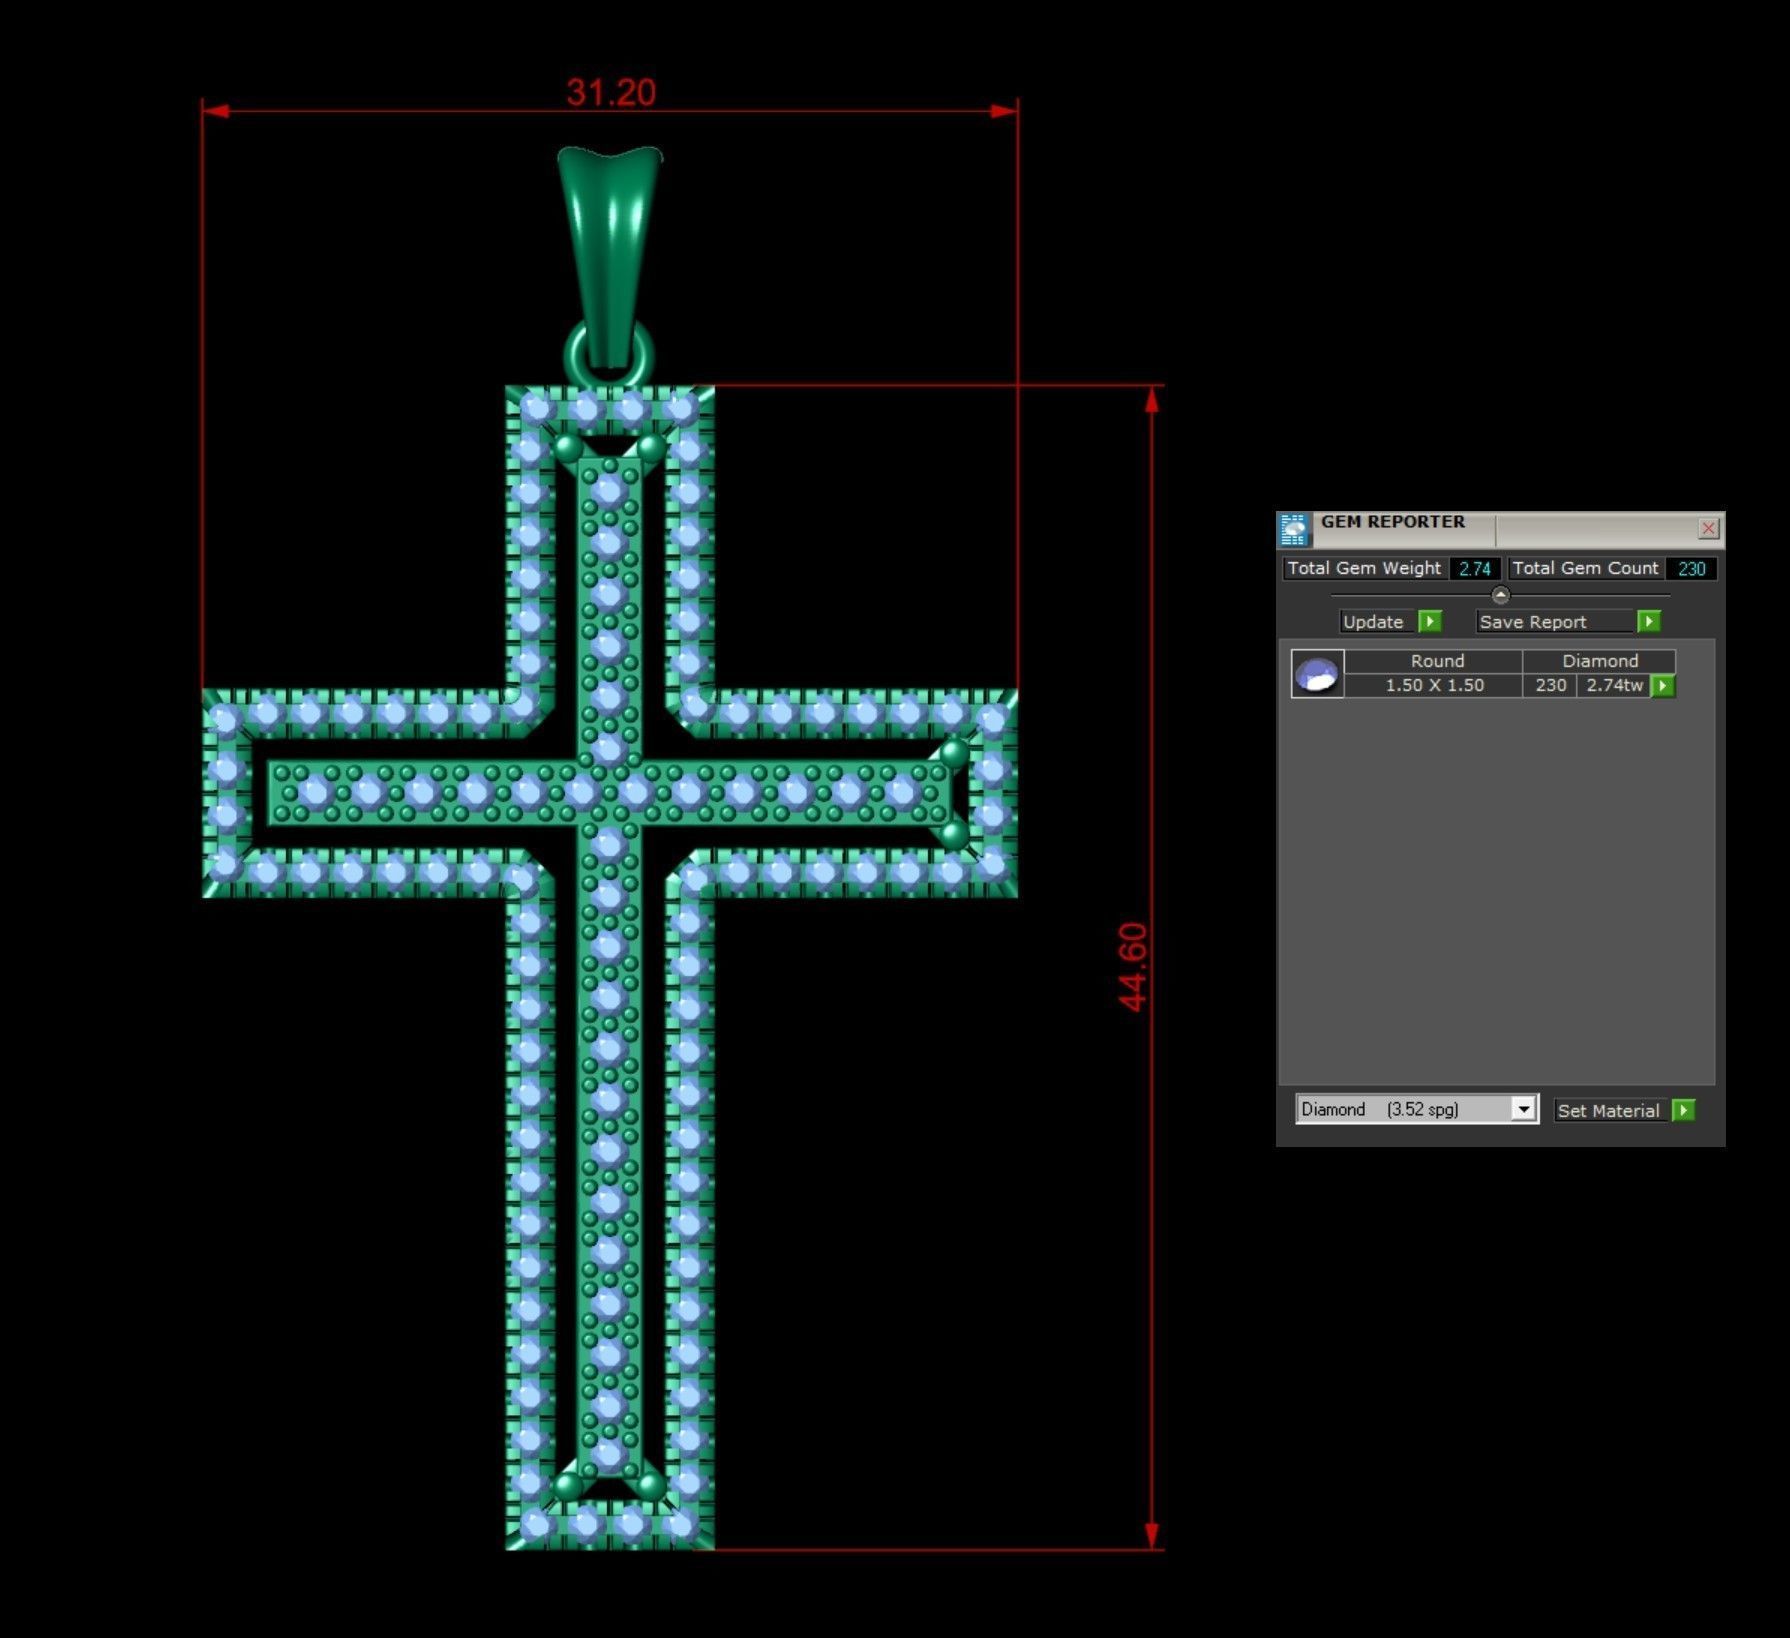Click the green arrow next to Set Material

pyautogui.click(x=1684, y=1110)
